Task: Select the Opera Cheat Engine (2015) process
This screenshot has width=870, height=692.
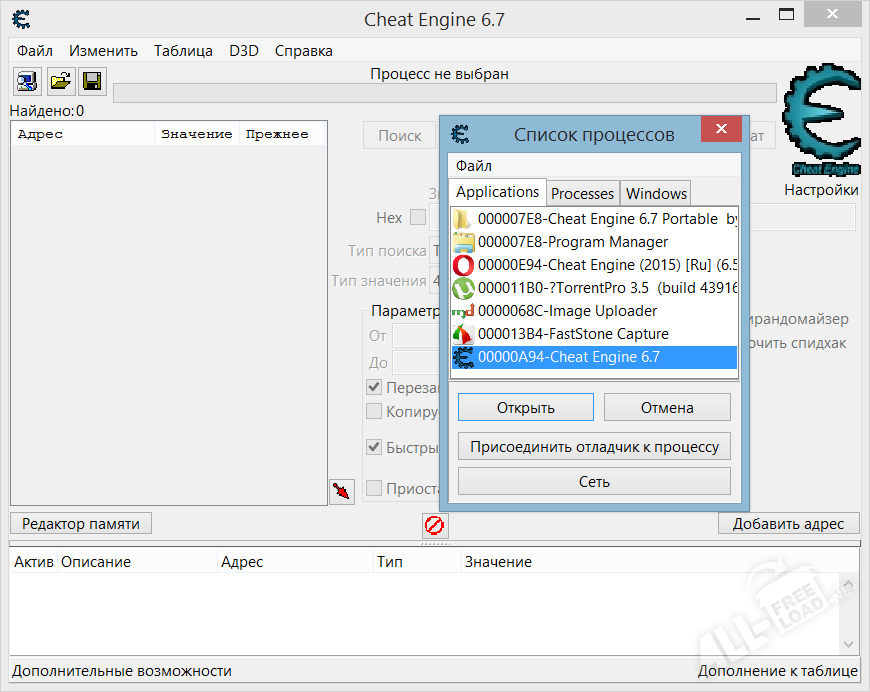Action: pos(594,265)
